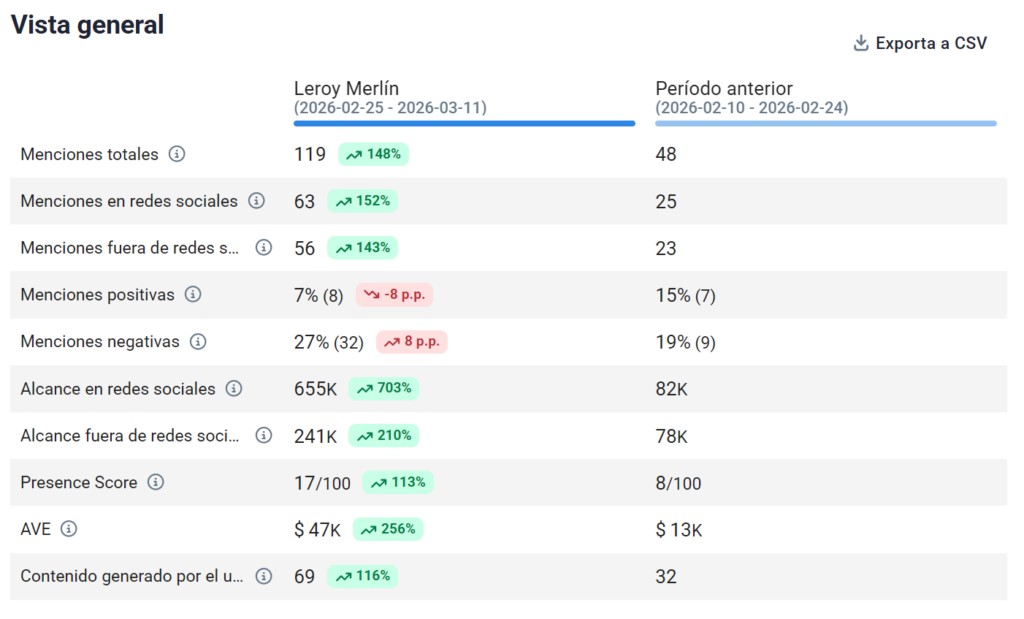Click the 256% AVE growth badge
Image resolution: width=1024 pixels, height=619 pixels.
(388, 529)
